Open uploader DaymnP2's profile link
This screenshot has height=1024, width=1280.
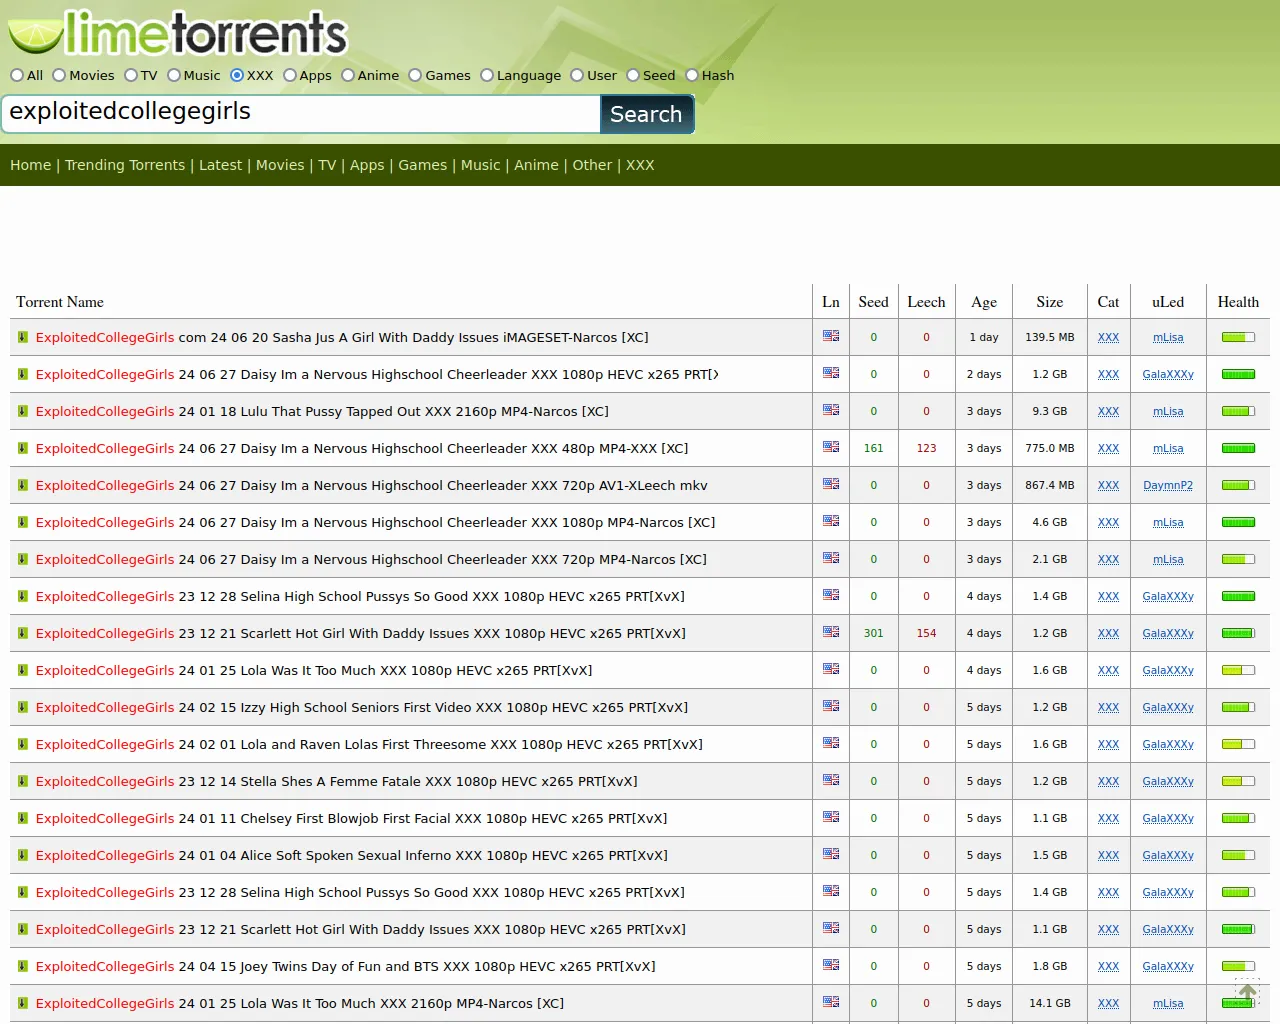(x=1167, y=486)
